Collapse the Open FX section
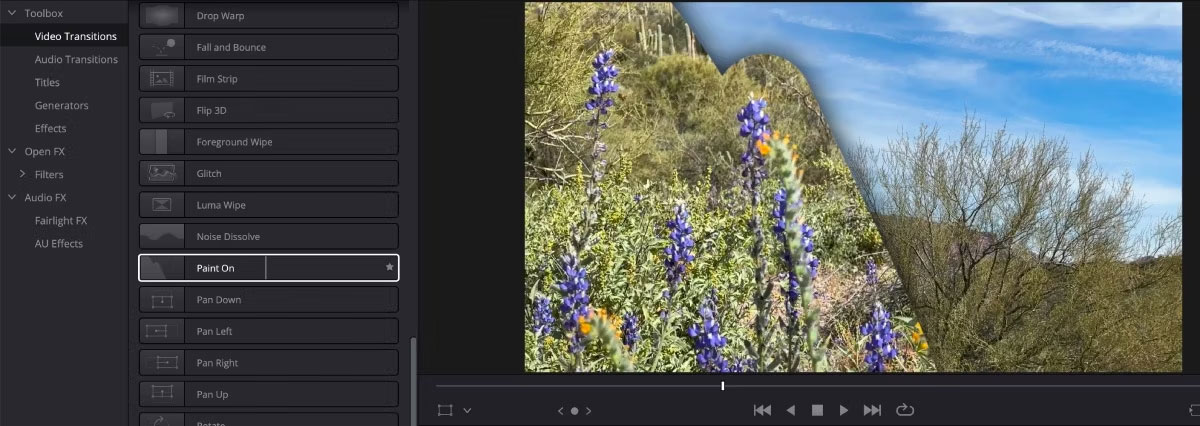This screenshot has height=426, width=1200. (12, 151)
